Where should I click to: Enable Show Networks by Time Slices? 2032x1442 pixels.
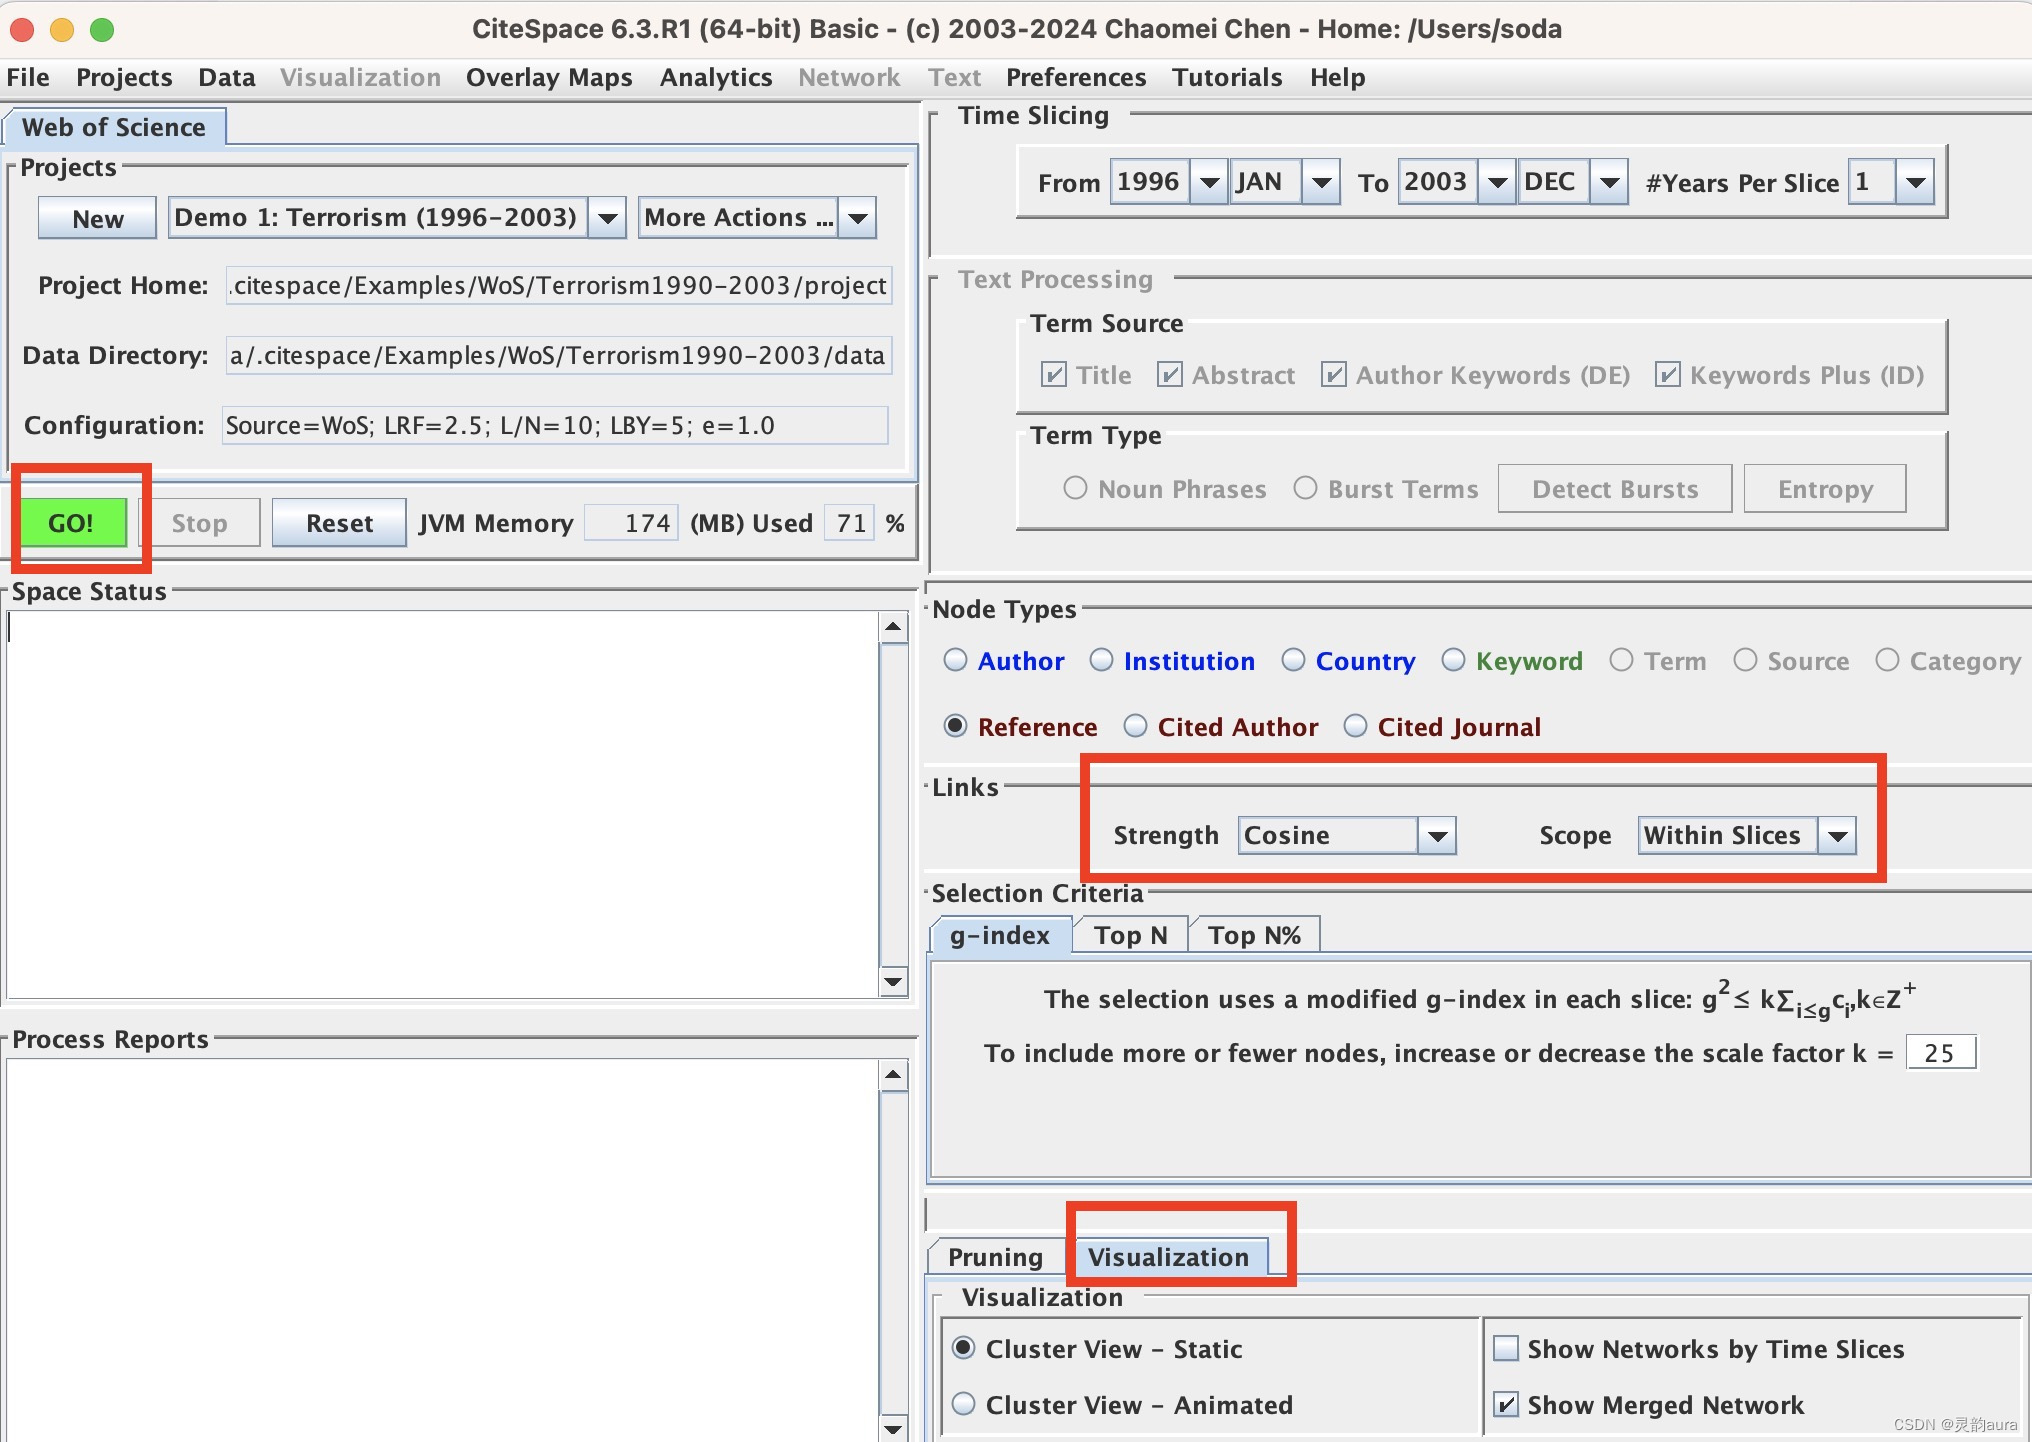pos(1506,1349)
